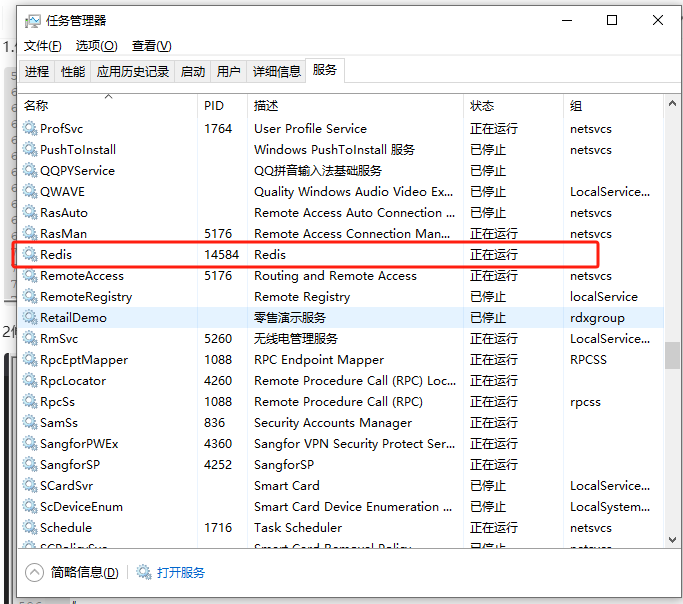Click the vertical scrollbar thumb
Image resolution: width=683 pixels, height=604 pixels.
672,356
